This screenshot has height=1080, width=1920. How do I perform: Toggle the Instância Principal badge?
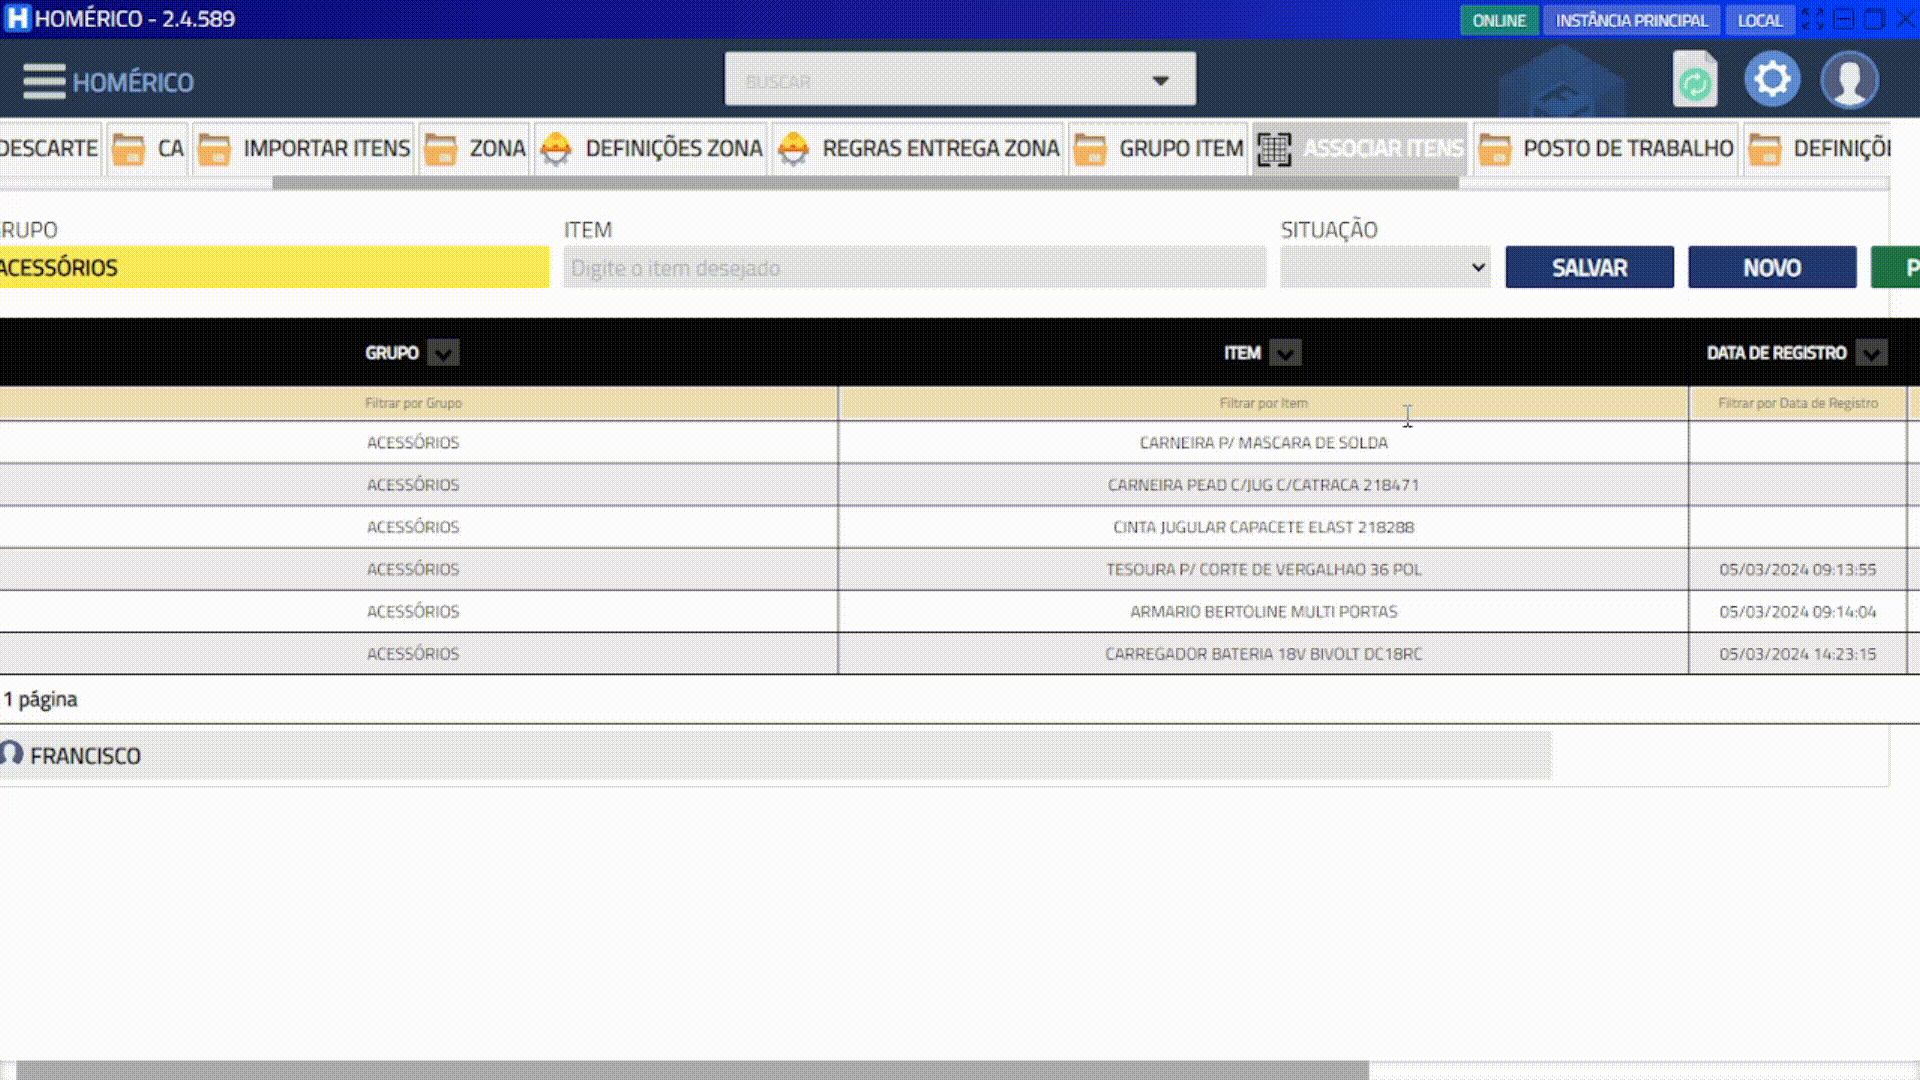point(1631,20)
